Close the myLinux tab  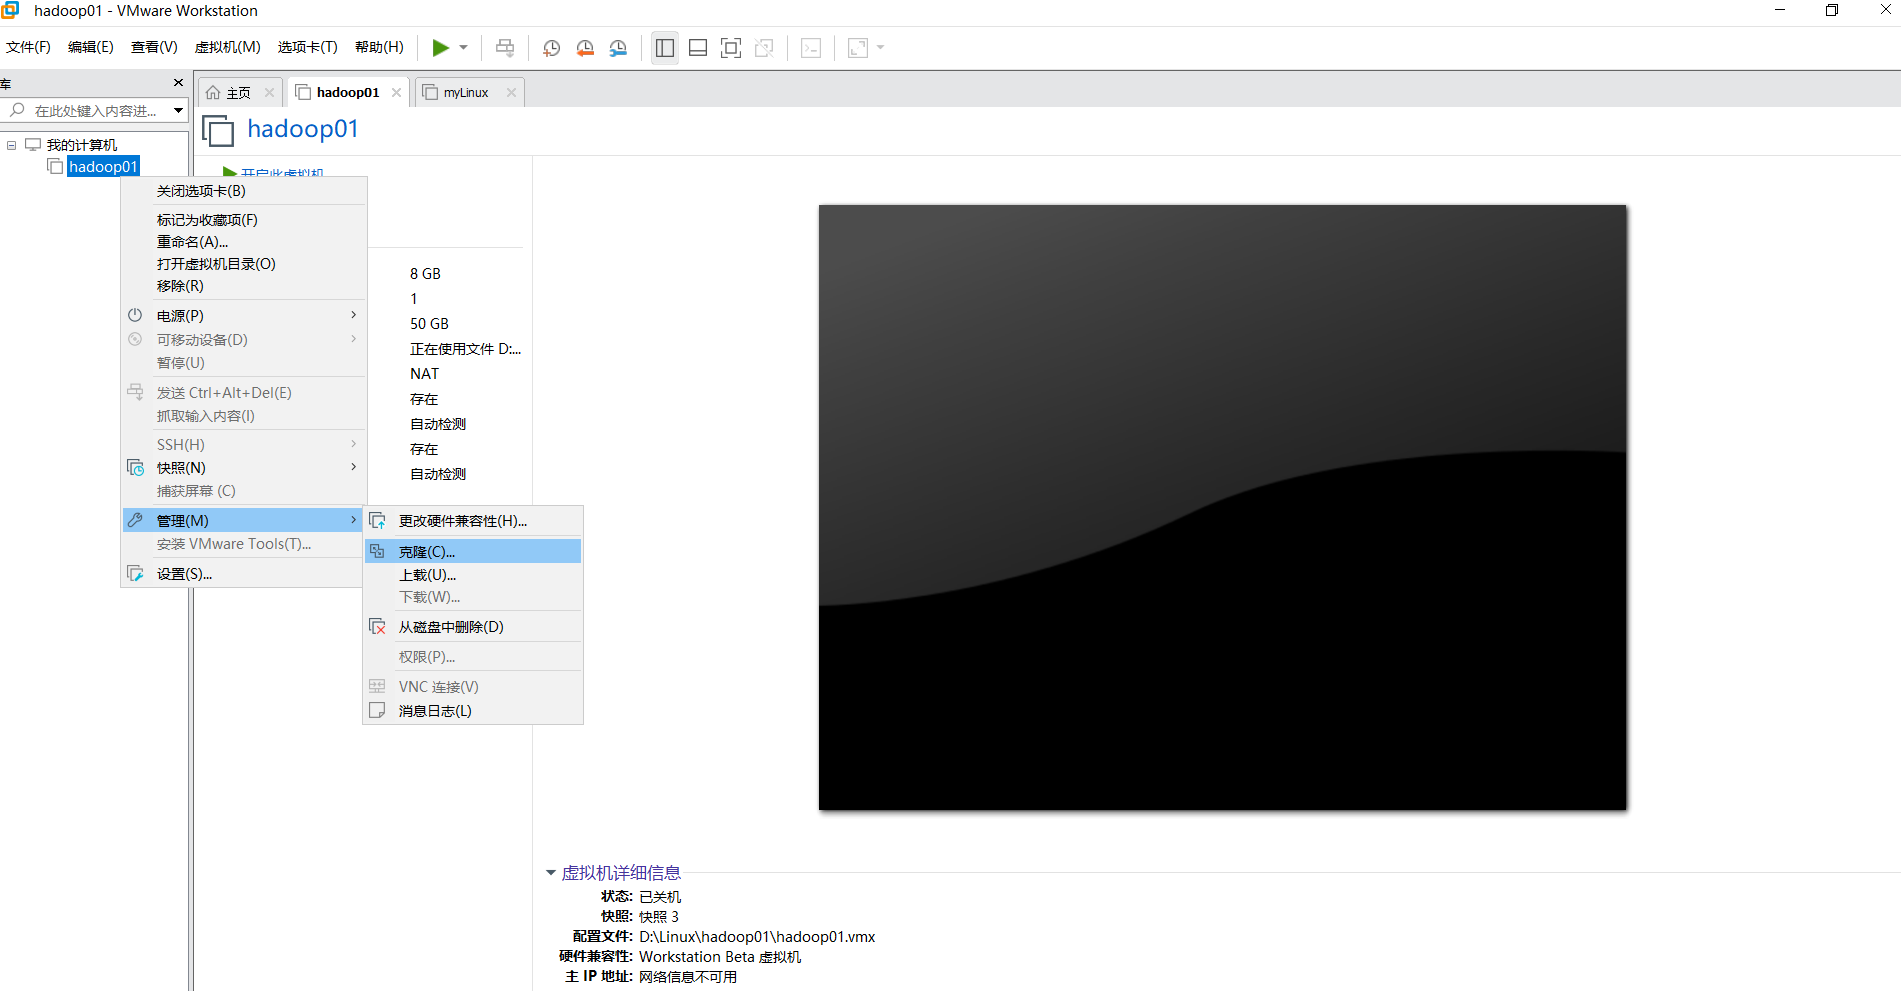point(511,92)
